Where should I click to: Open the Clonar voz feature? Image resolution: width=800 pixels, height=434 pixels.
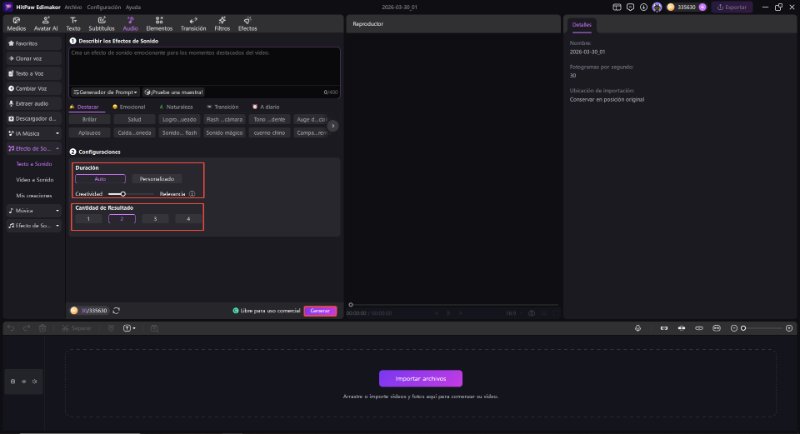coord(33,59)
